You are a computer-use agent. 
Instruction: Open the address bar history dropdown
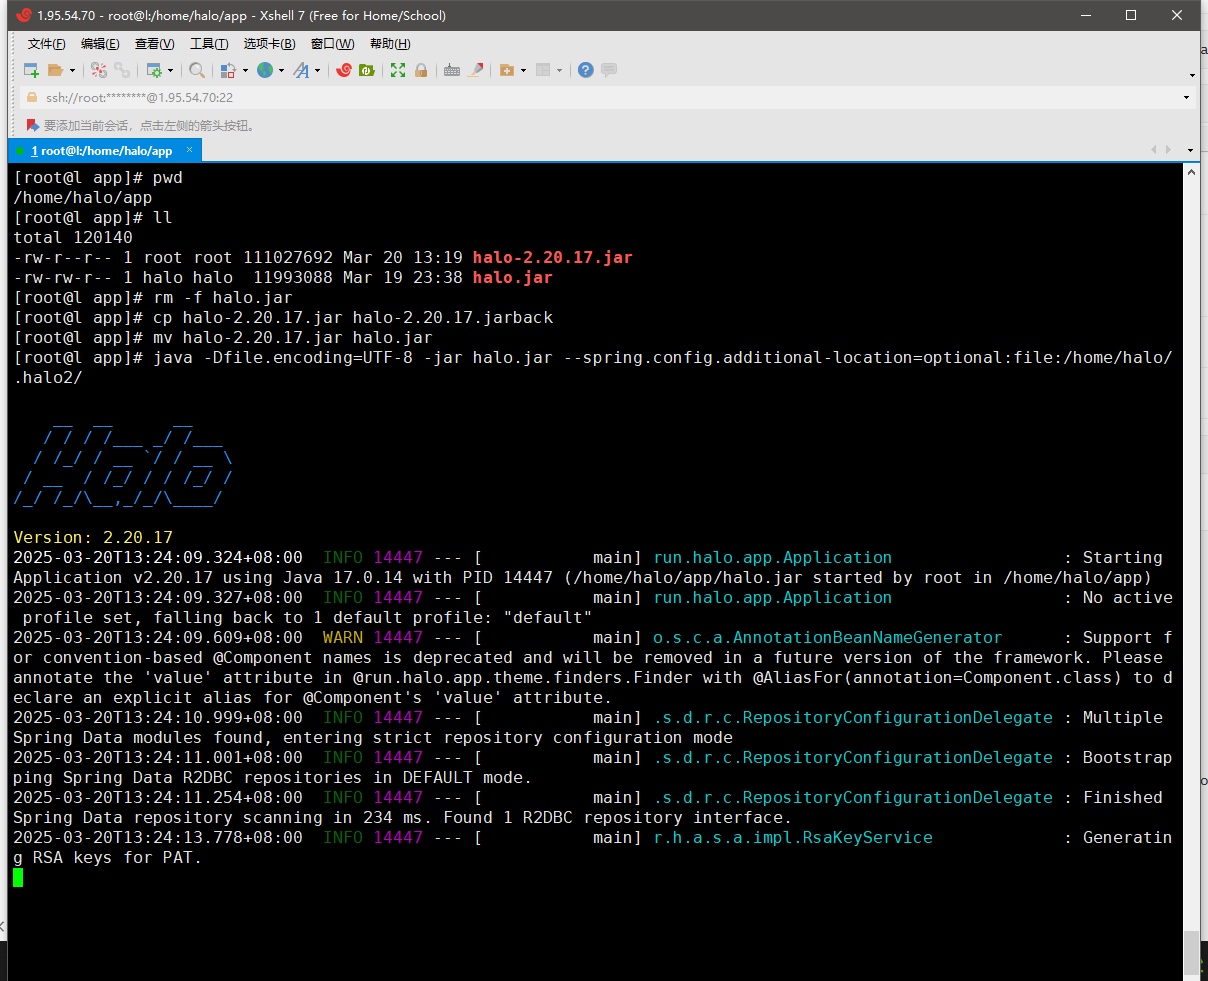tap(1187, 98)
